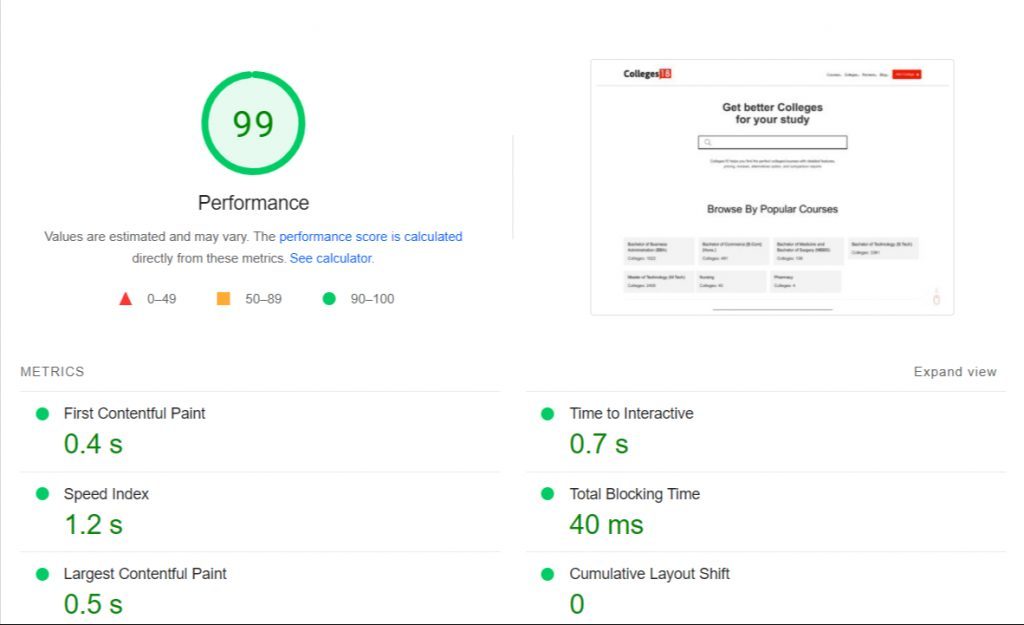This screenshot has height=625, width=1024.
Task: Expand the Total Blocking Time metric row
Action: click(765, 512)
